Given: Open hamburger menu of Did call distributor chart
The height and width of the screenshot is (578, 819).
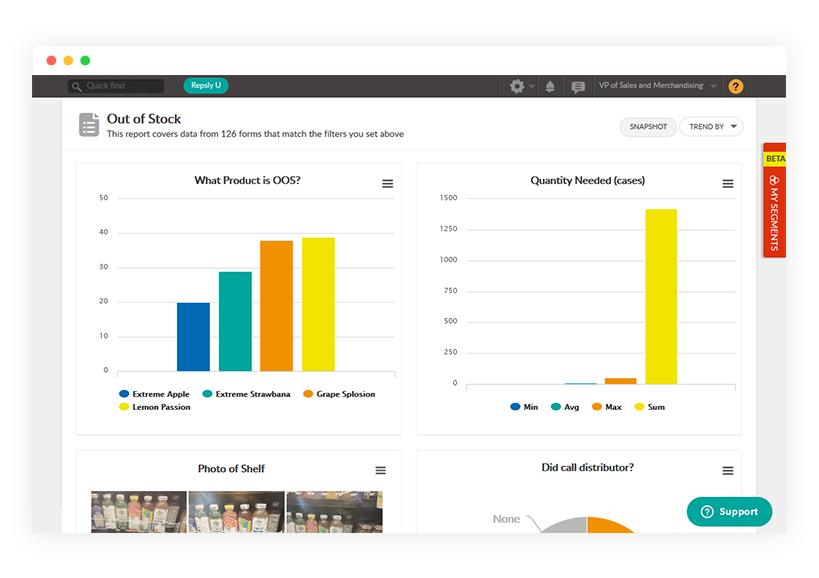Looking at the screenshot, I should coord(727,471).
